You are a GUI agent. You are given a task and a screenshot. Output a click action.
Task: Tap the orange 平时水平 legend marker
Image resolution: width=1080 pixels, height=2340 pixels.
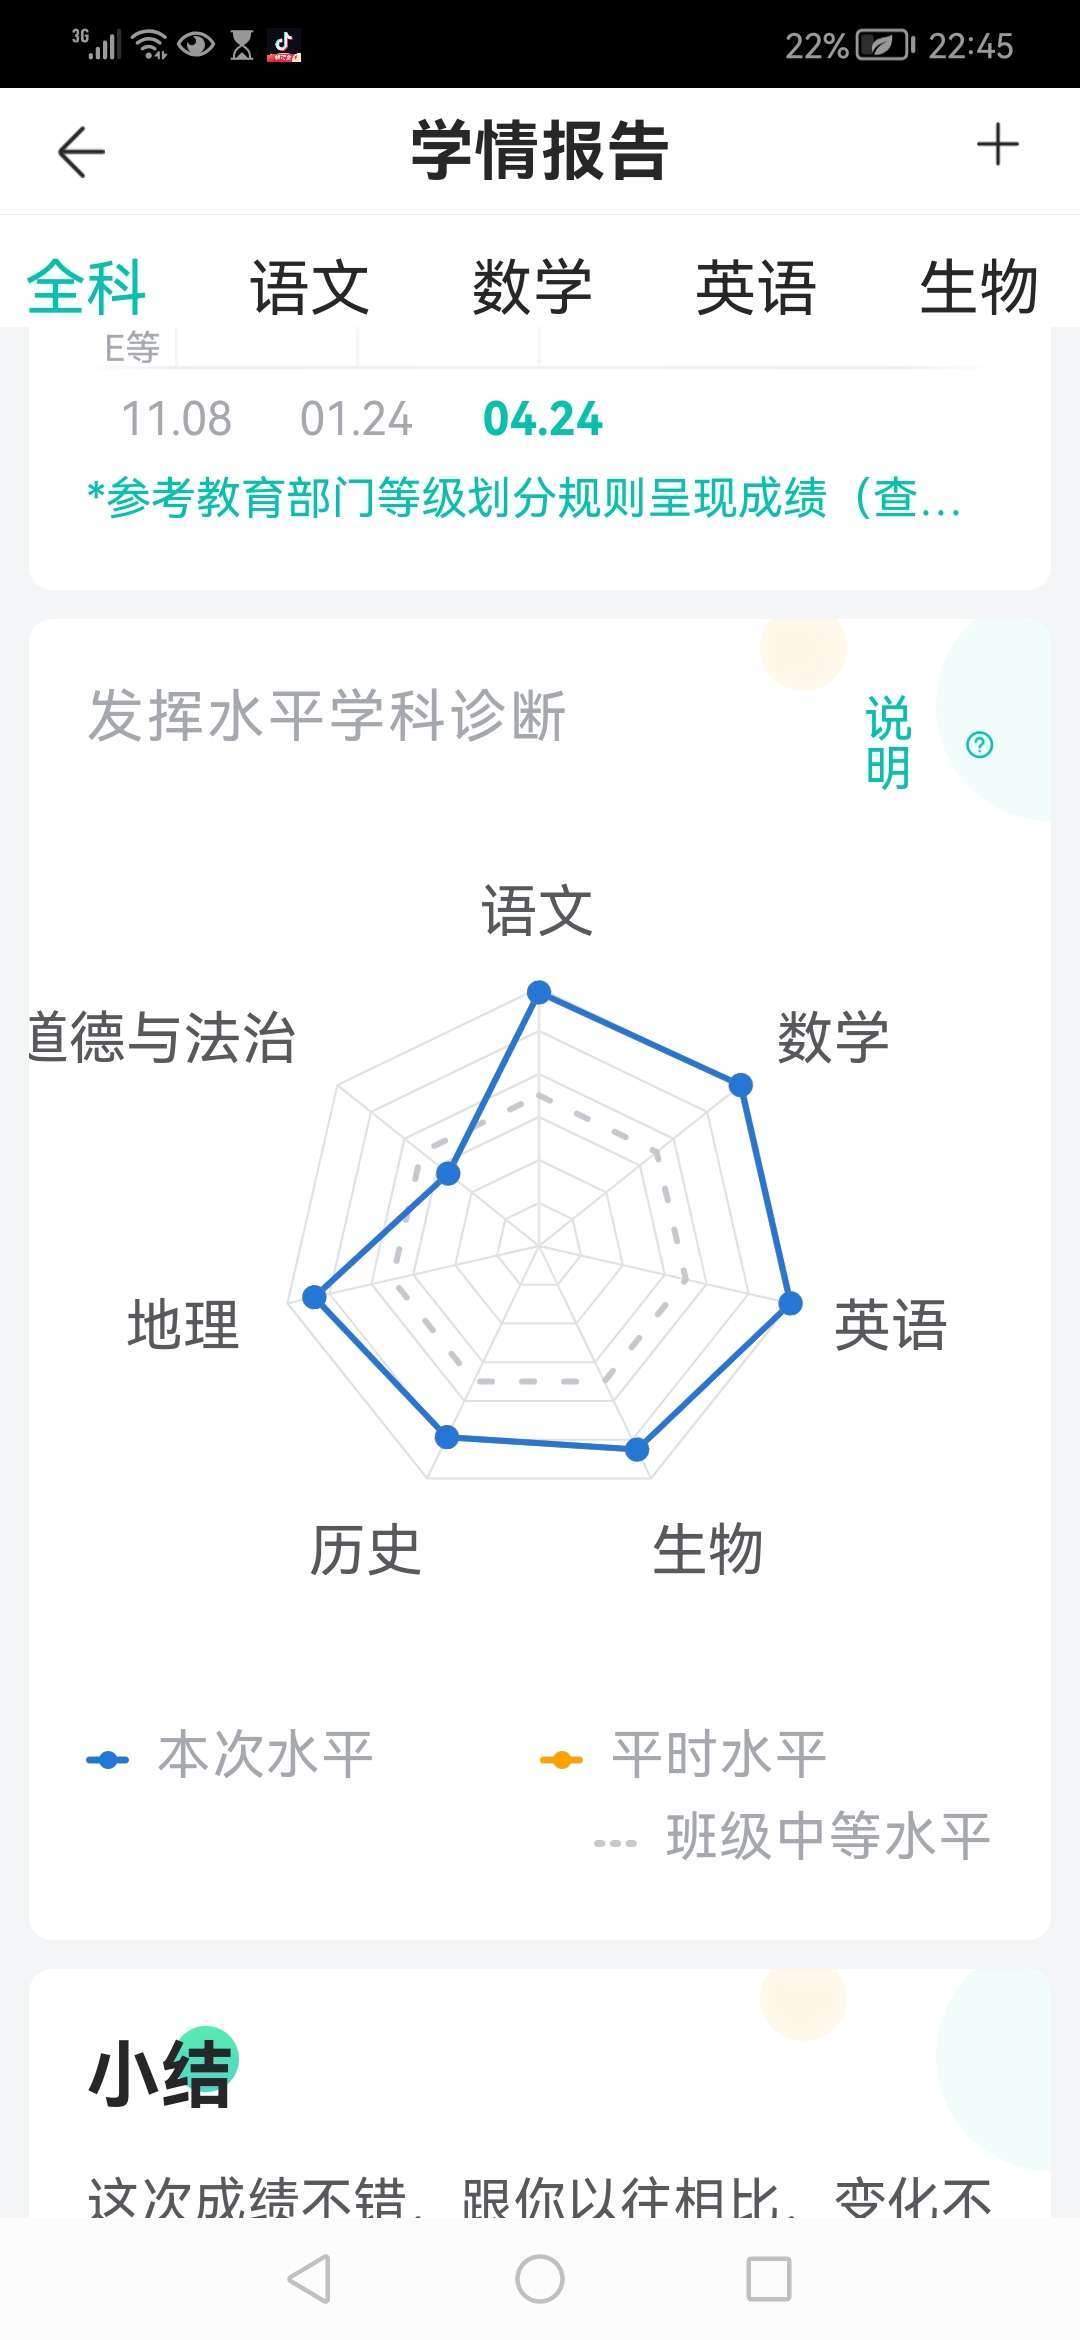(x=561, y=1760)
